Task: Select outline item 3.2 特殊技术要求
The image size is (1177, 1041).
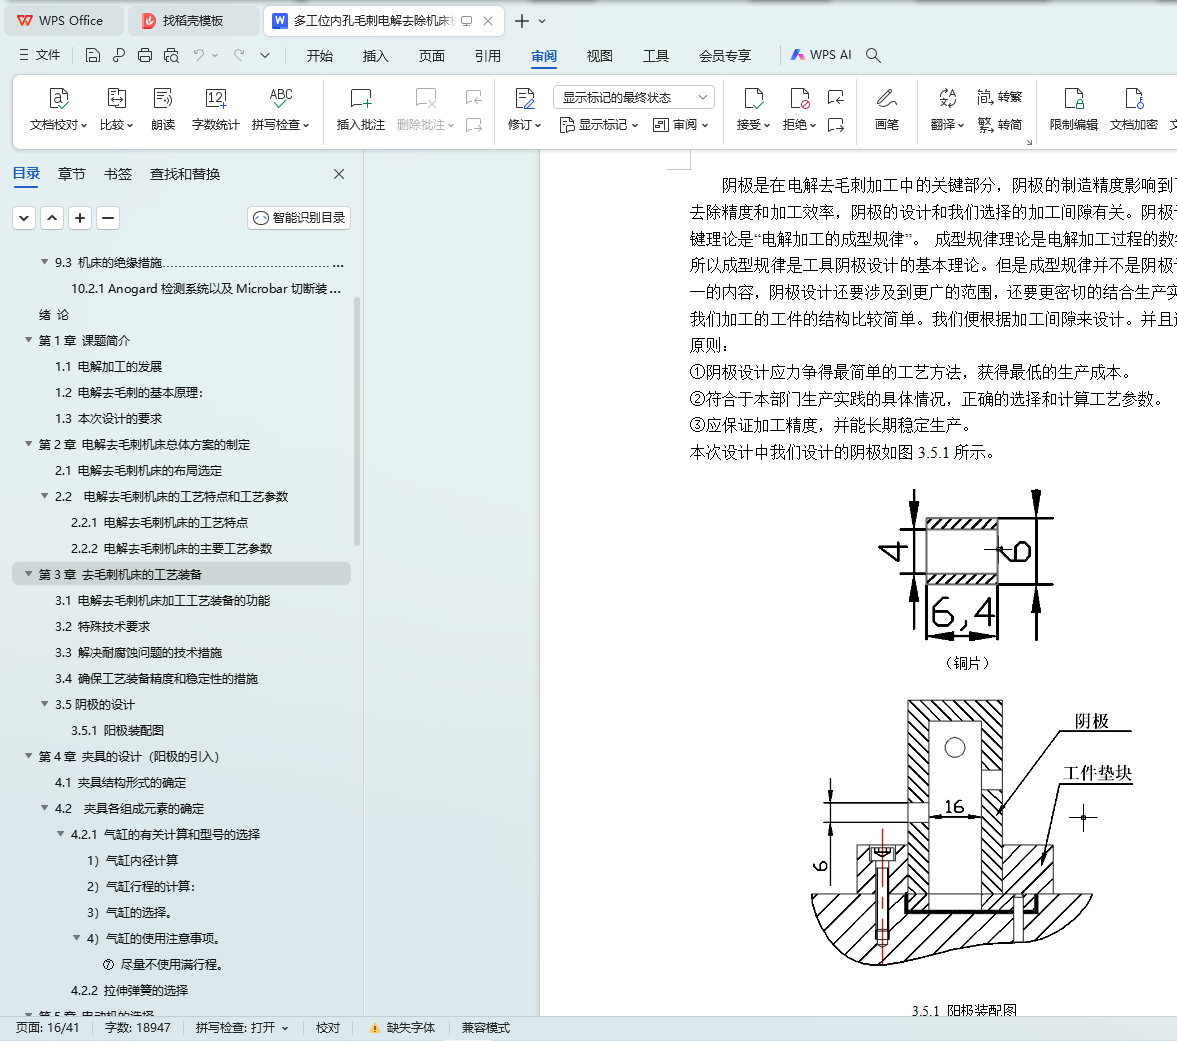Action: point(102,627)
